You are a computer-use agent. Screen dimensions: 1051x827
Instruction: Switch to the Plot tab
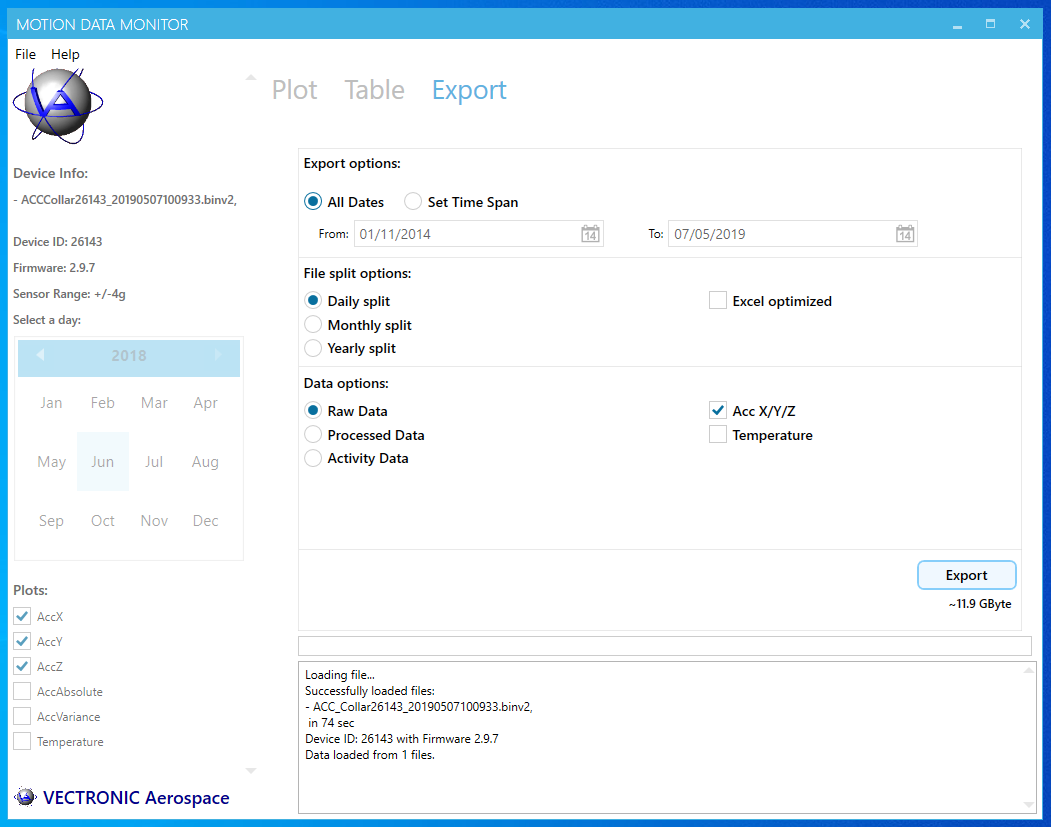tap(294, 90)
